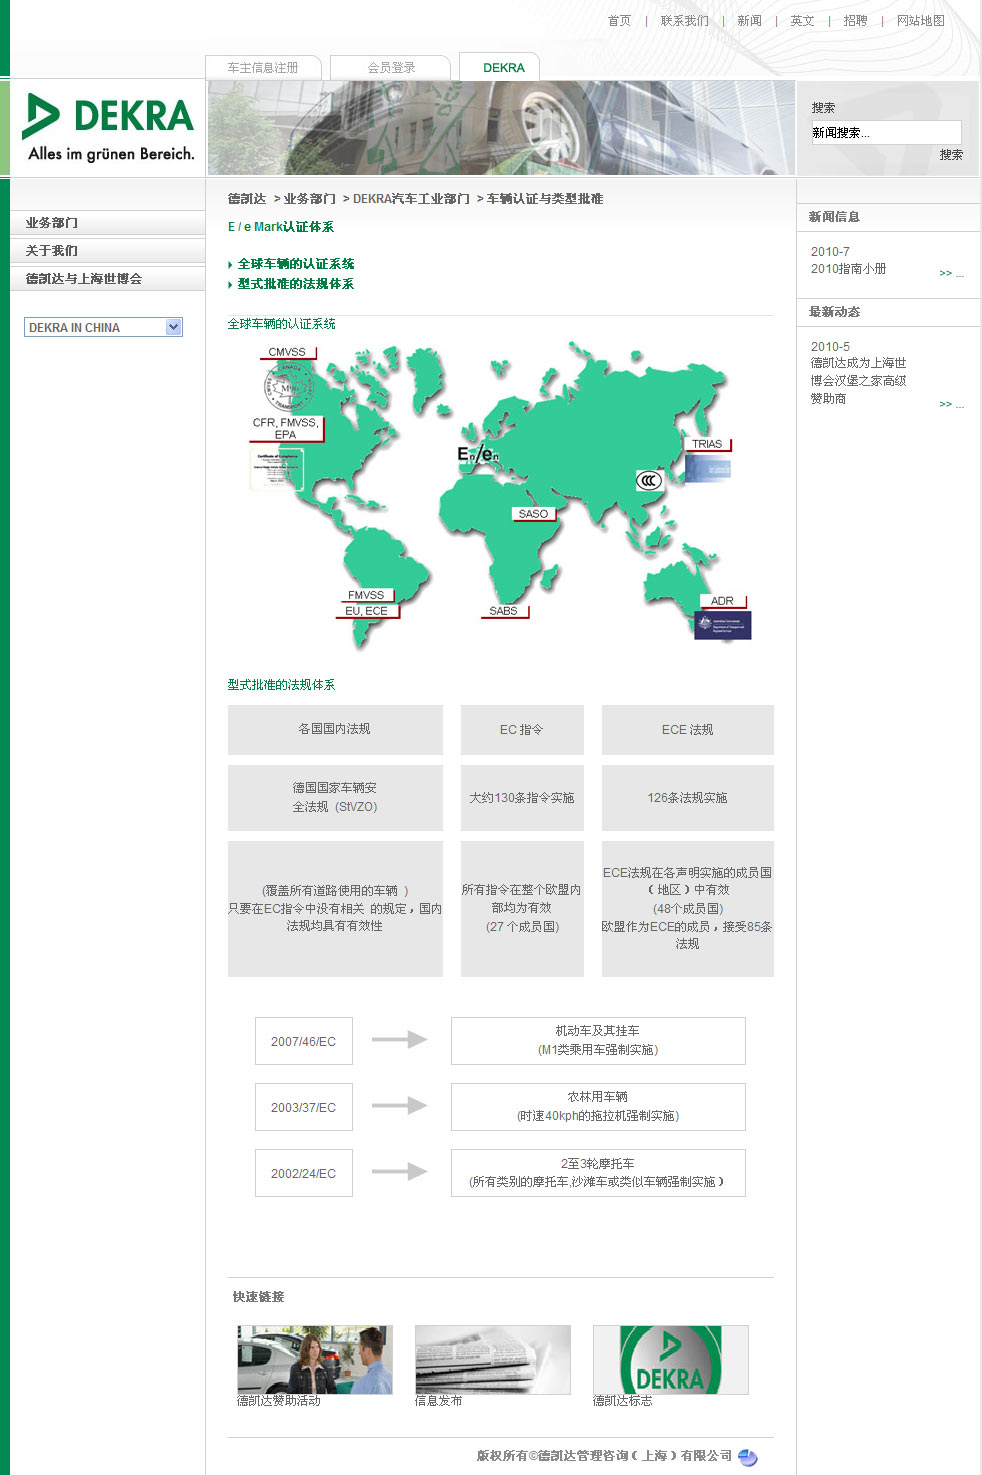Click the CFR, FMVSS, EPA label
This screenshot has width=982, height=1475.
pyautogui.click(x=285, y=428)
